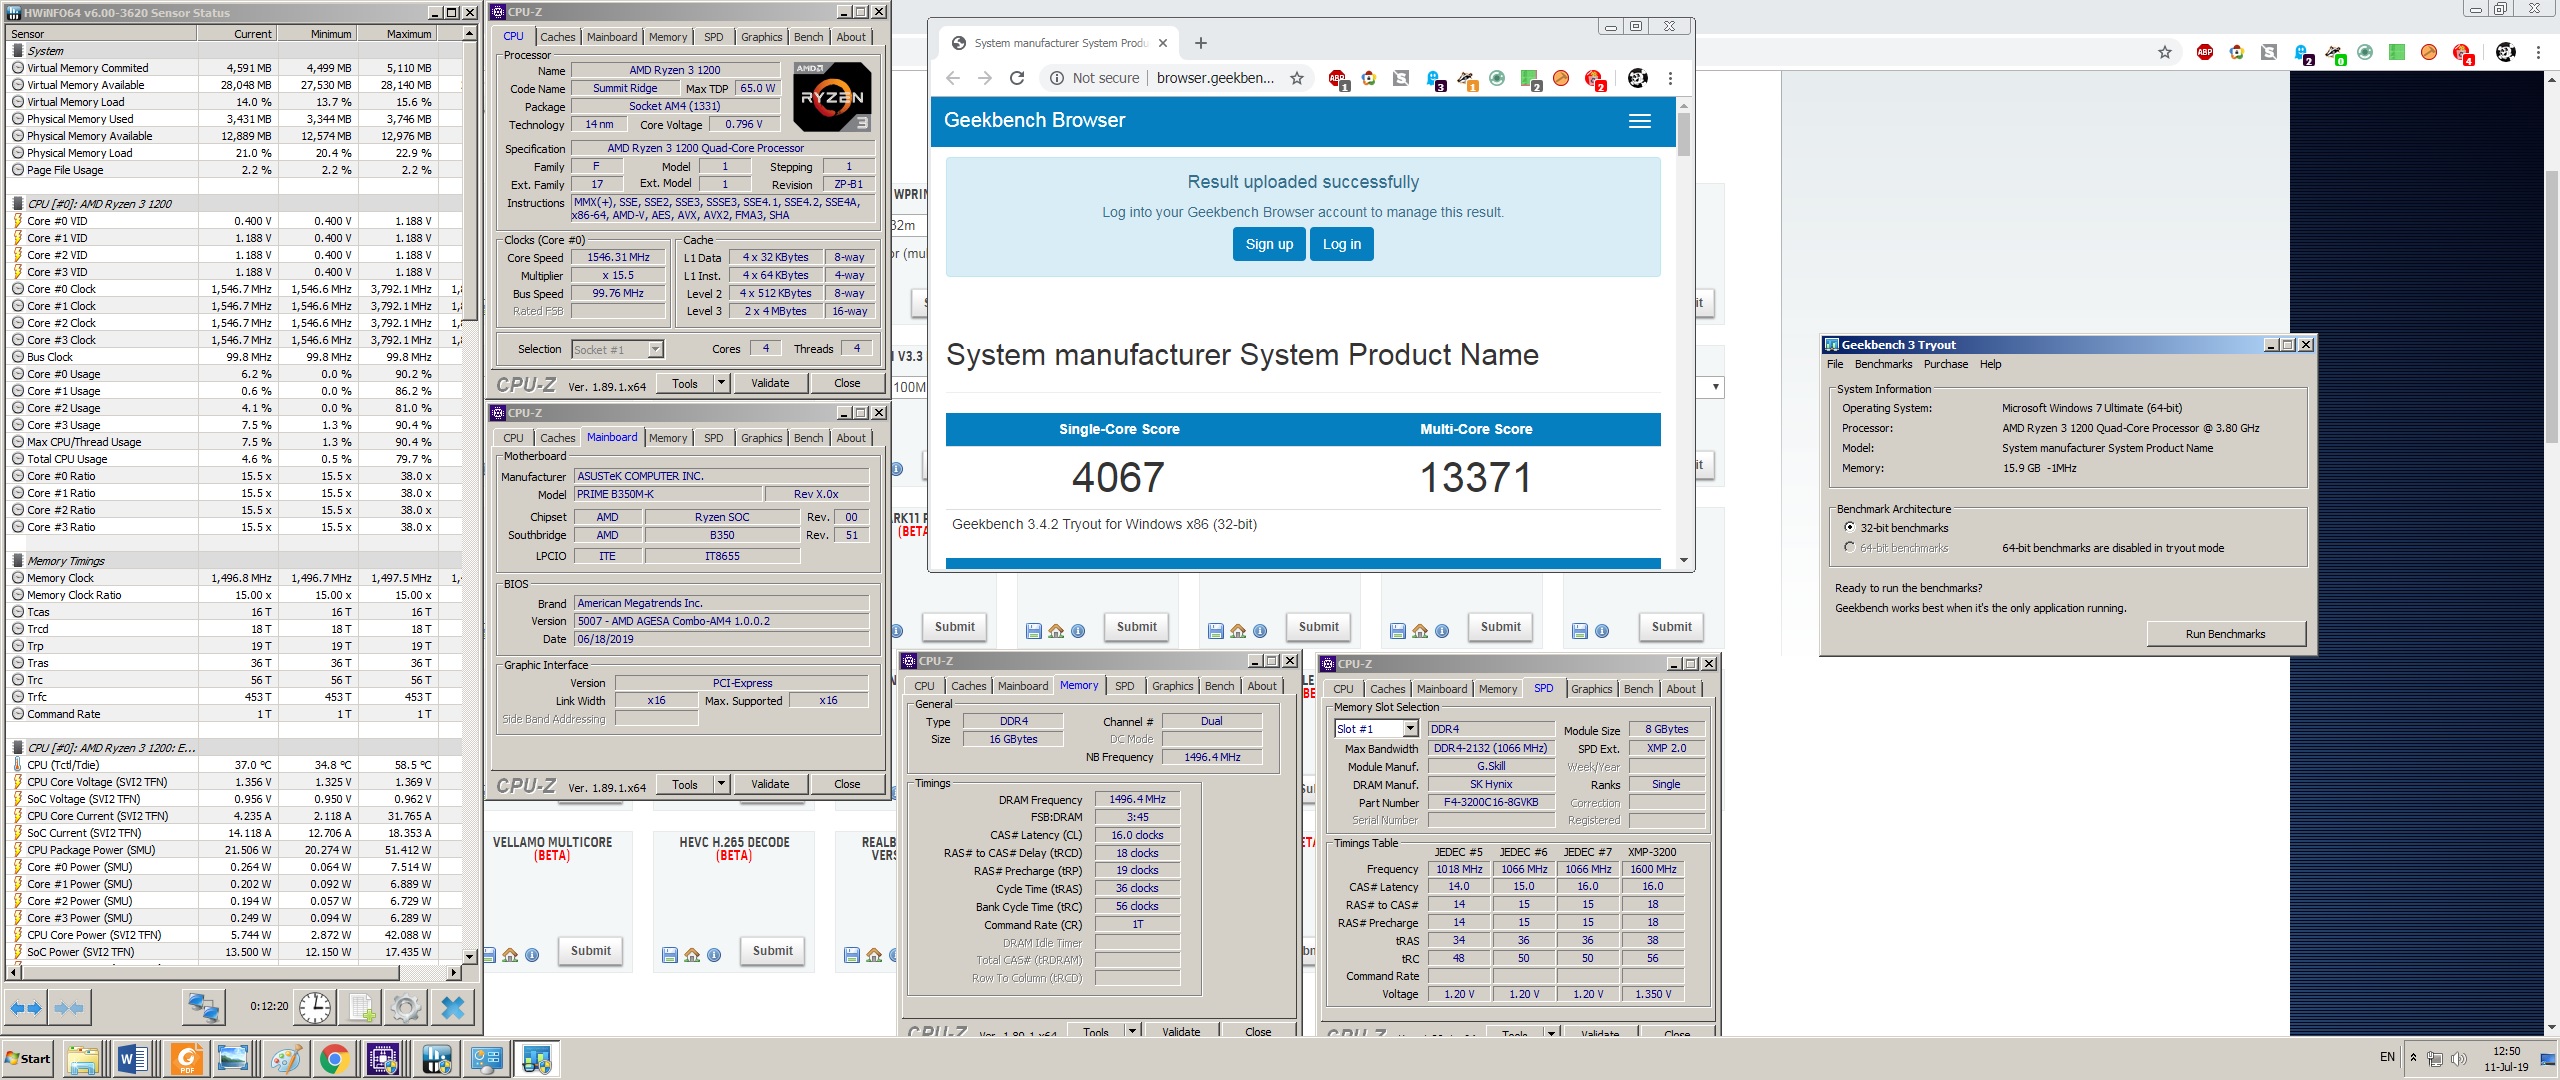The image size is (2560, 1080).
Task: Open Geekbench Browser hamburger navigation menu
Action: coord(1640,121)
